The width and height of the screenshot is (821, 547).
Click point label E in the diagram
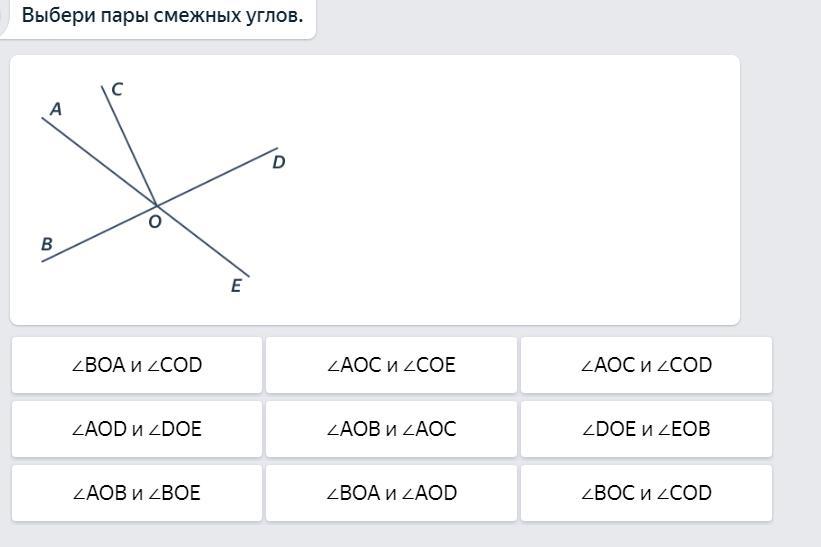pos(236,286)
